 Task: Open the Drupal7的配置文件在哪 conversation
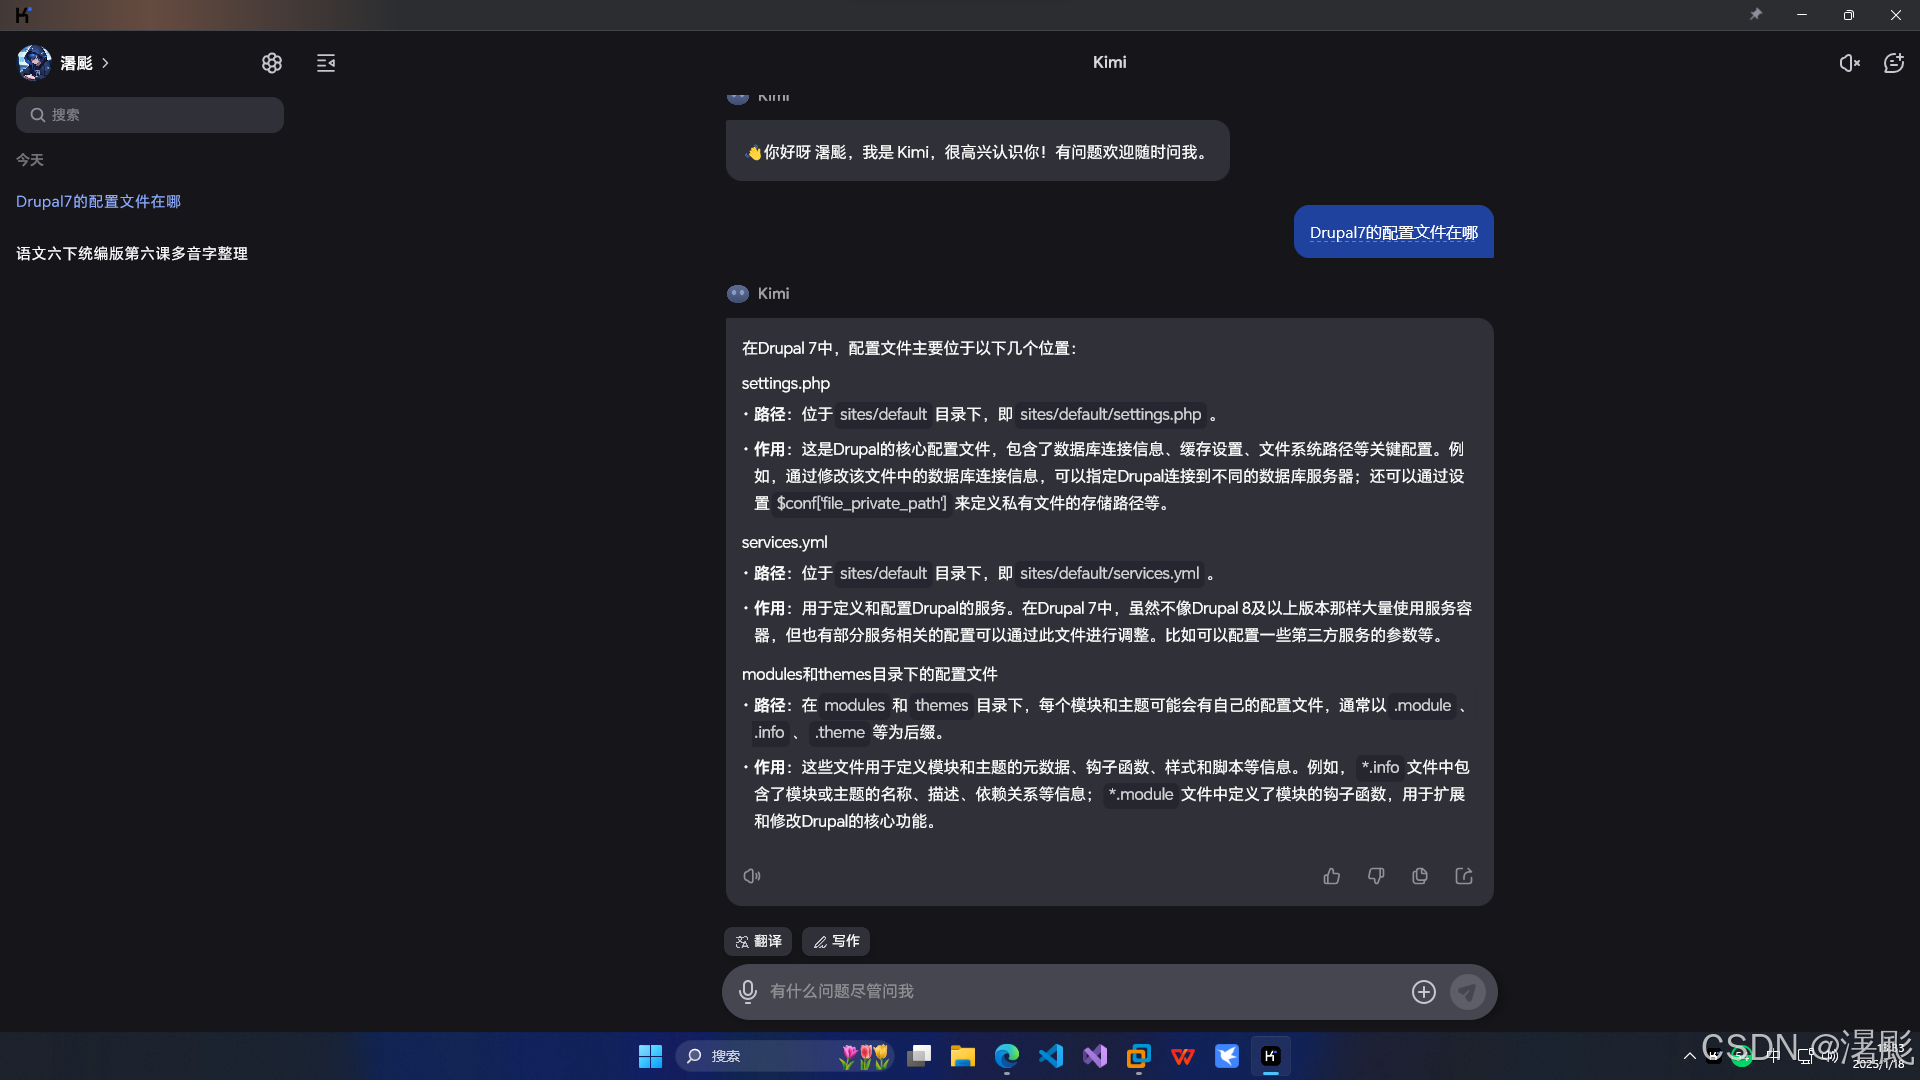98,201
